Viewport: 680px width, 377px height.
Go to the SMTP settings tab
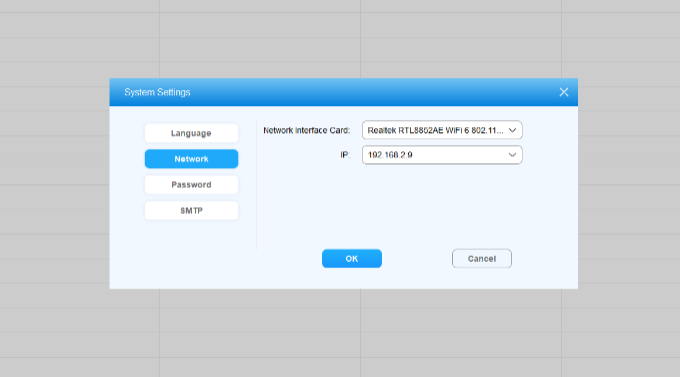coord(191,211)
